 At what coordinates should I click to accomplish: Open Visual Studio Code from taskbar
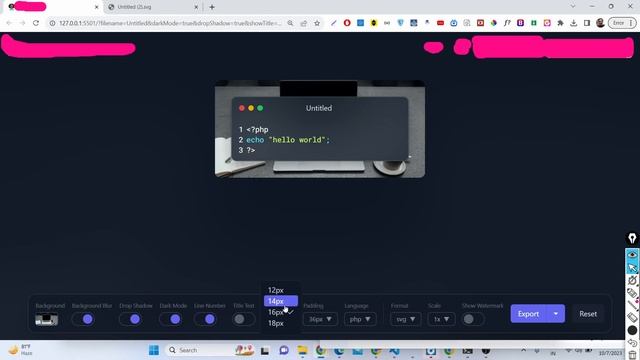click(394, 350)
